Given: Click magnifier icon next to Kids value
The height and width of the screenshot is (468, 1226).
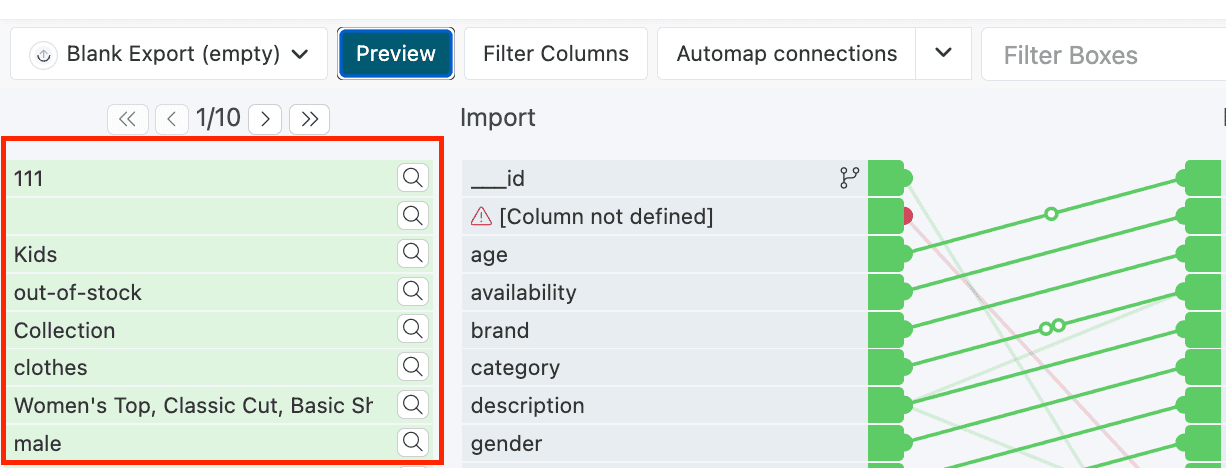Looking at the screenshot, I should click(412, 254).
